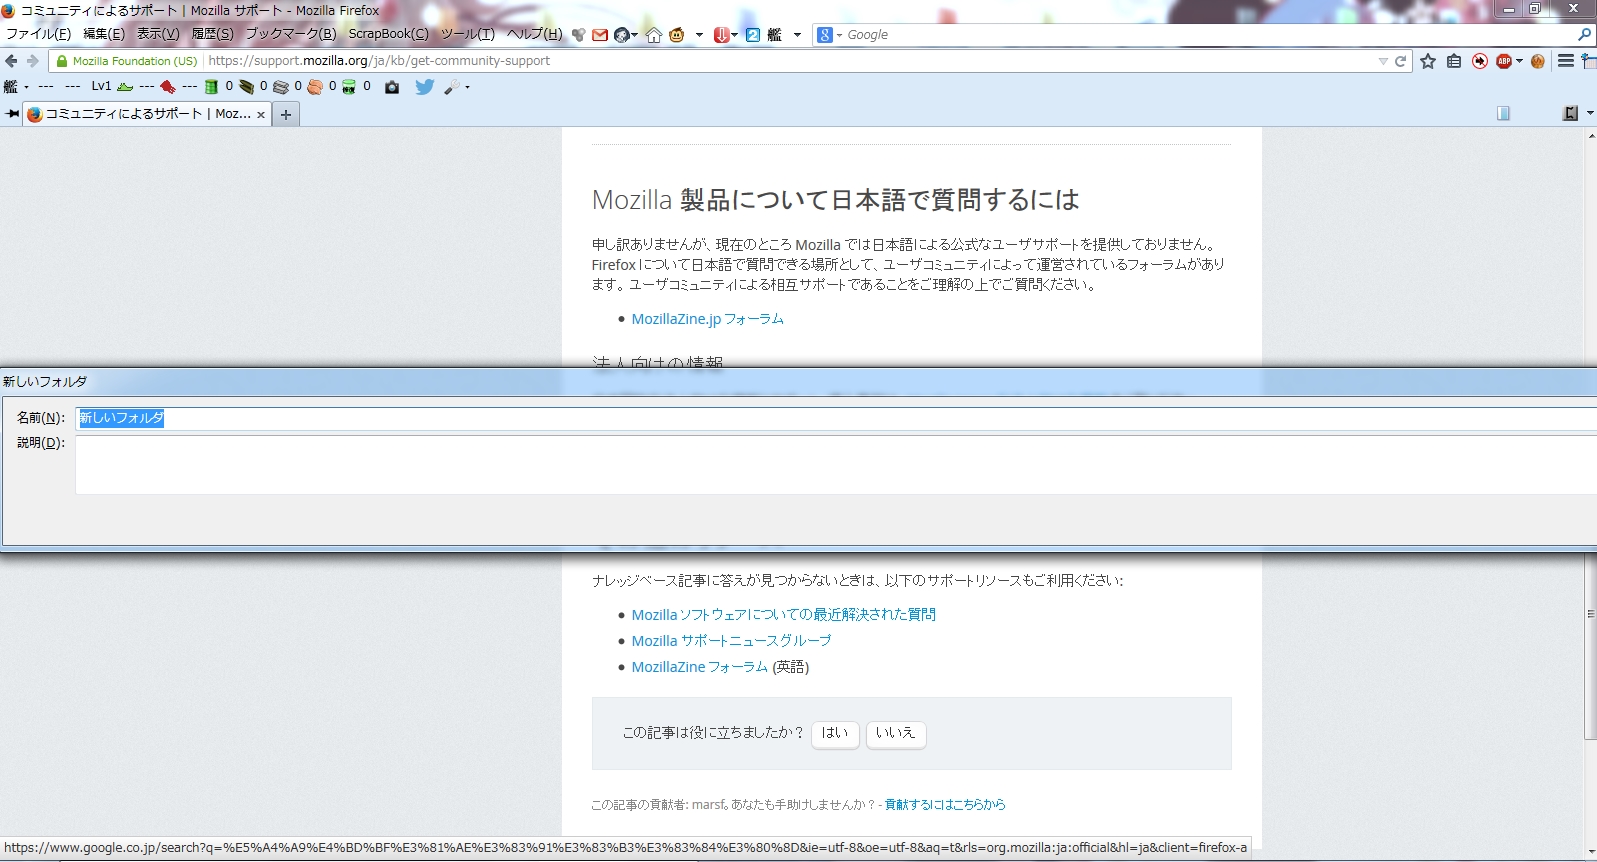
Task: Click the home icon in the menu bar
Action: pyautogui.click(x=653, y=35)
